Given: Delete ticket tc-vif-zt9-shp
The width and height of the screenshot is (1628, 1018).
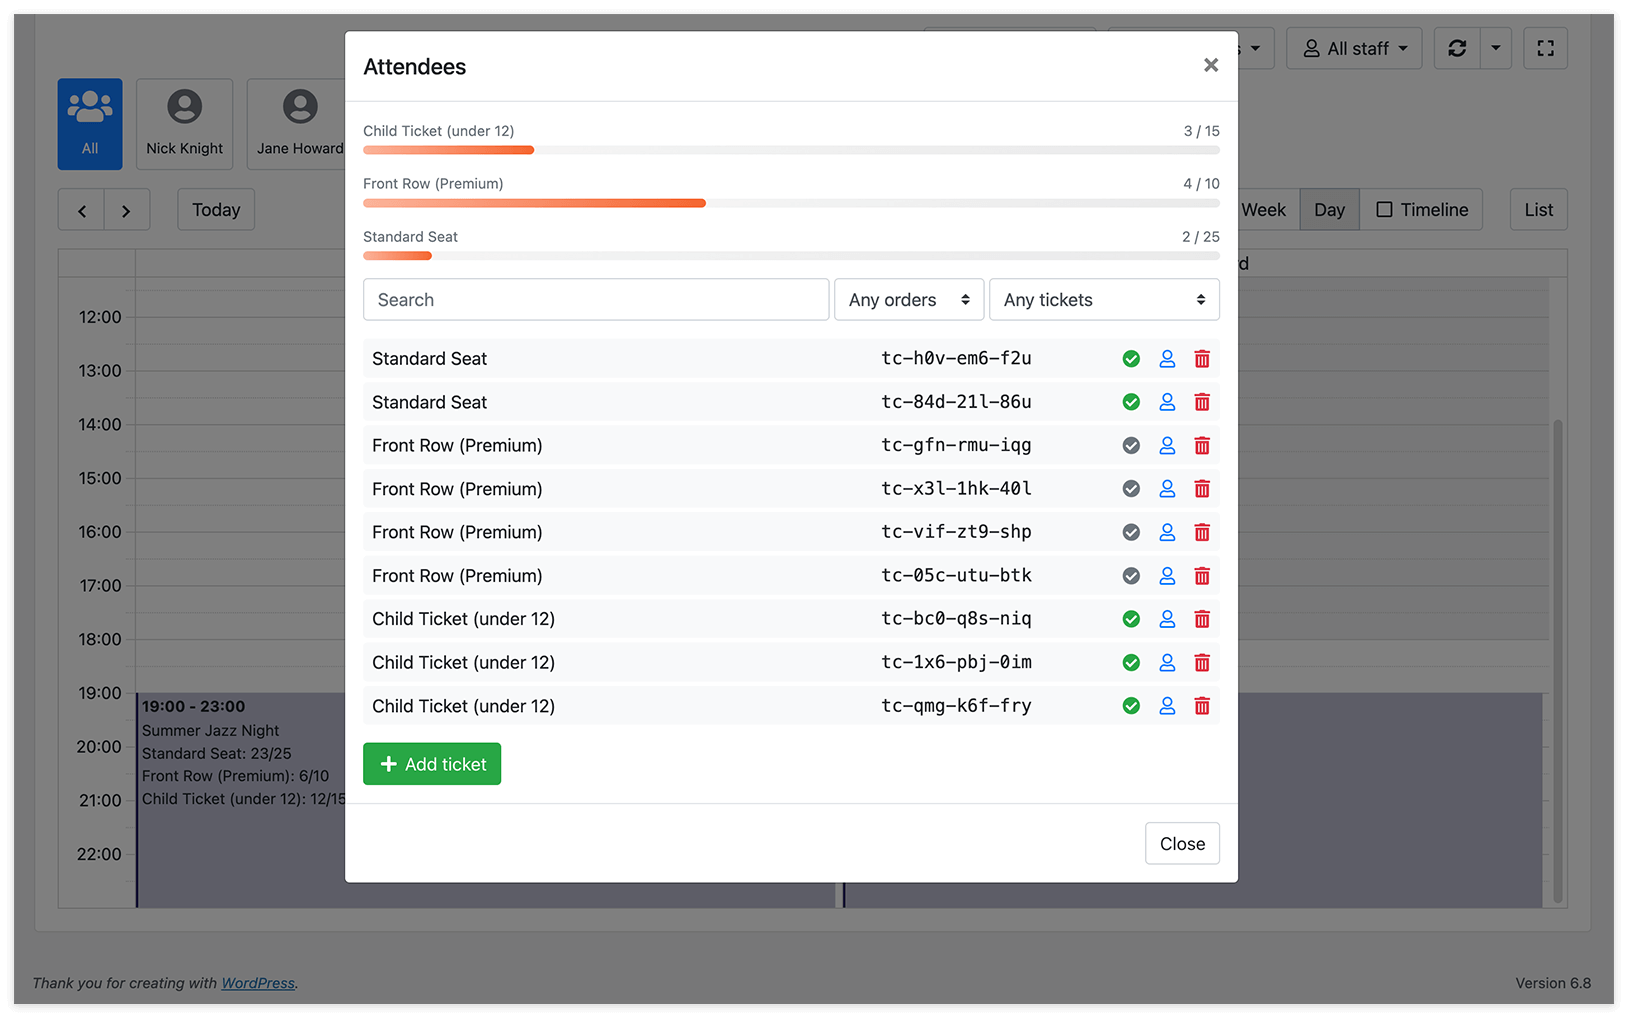Looking at the screenshot, I should [x=1202, y=532].
